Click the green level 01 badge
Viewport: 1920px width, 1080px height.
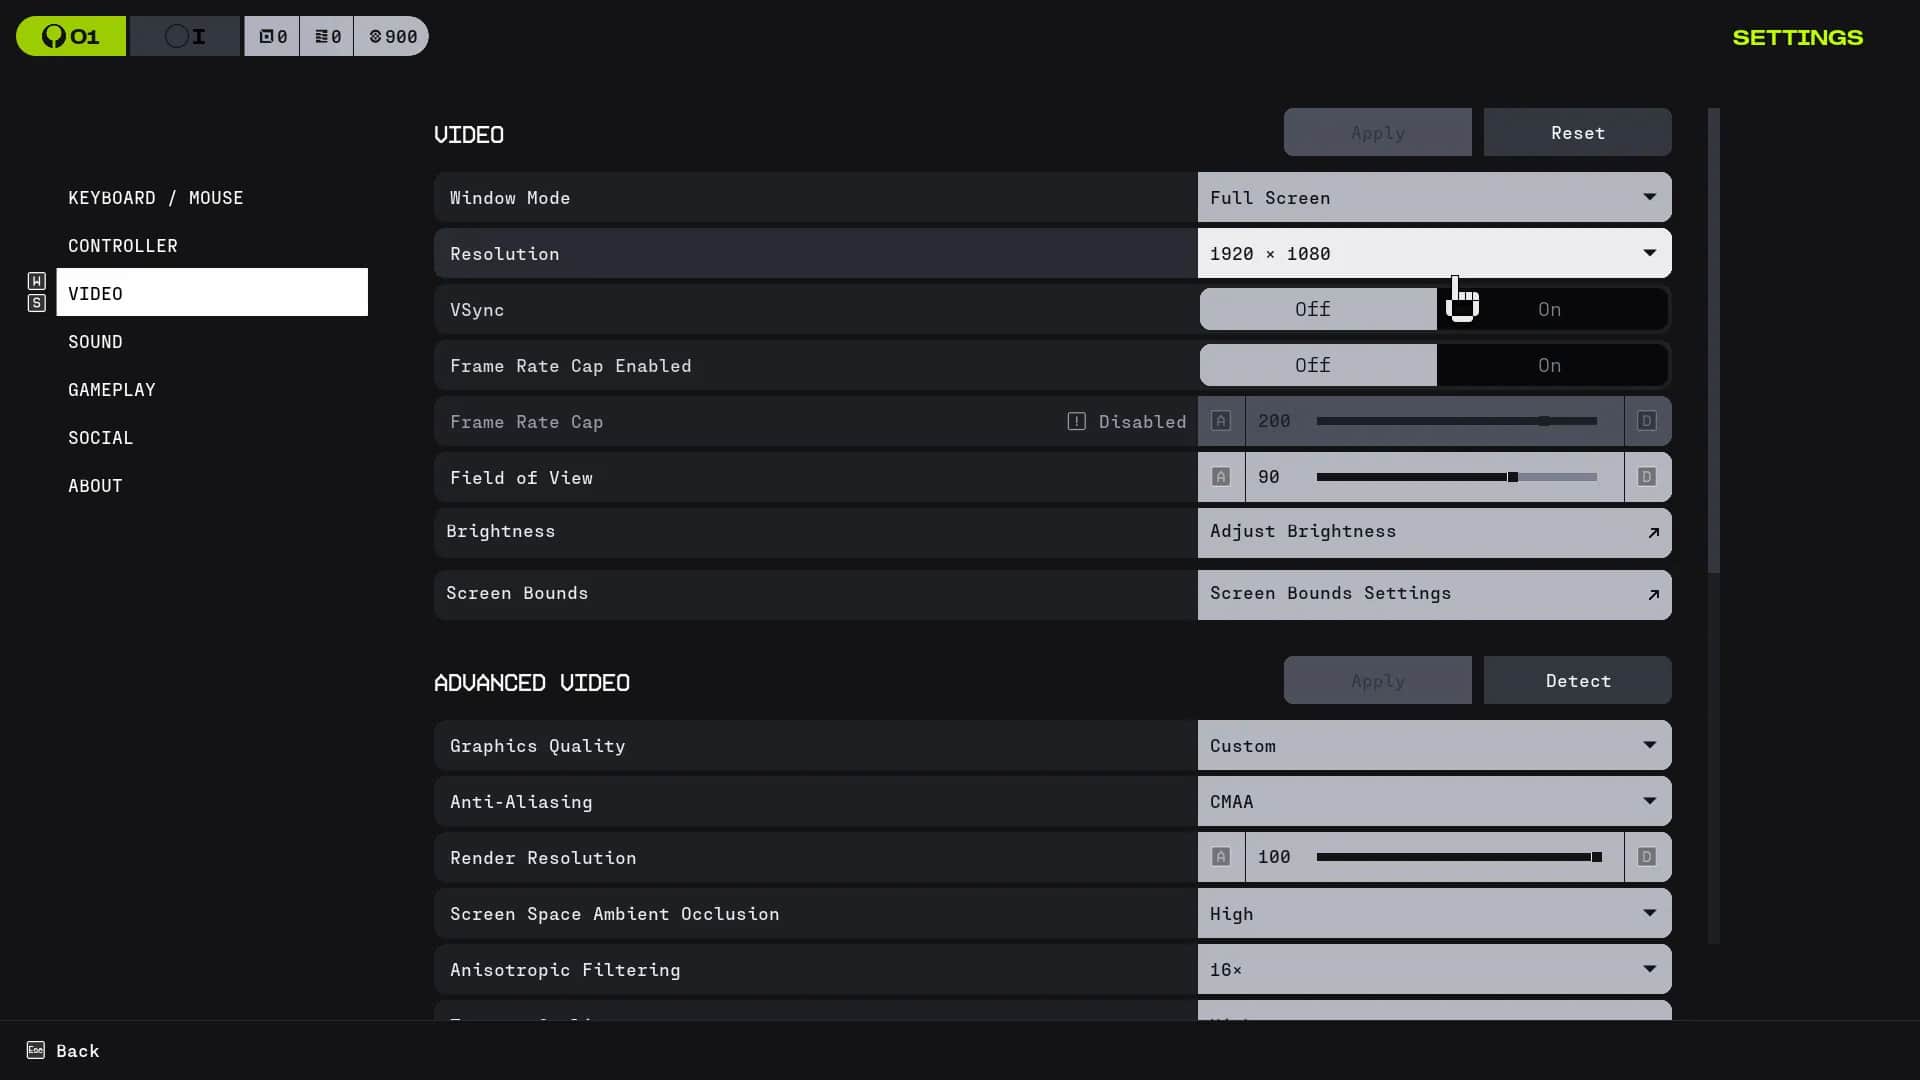point(71,37)
